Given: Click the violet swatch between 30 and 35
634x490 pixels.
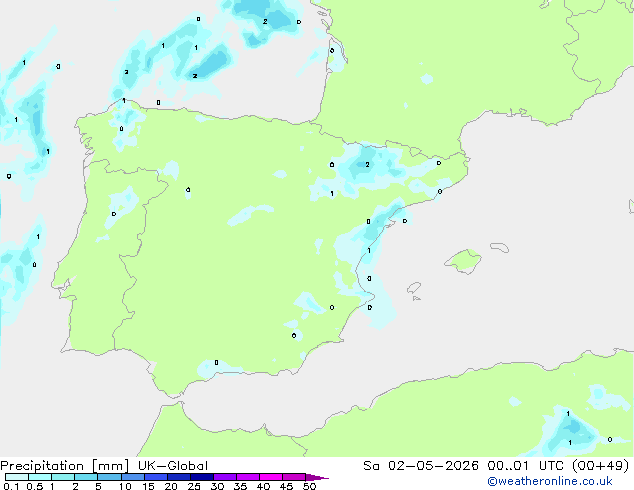Looking at the screenshot, I should (225, 477).
